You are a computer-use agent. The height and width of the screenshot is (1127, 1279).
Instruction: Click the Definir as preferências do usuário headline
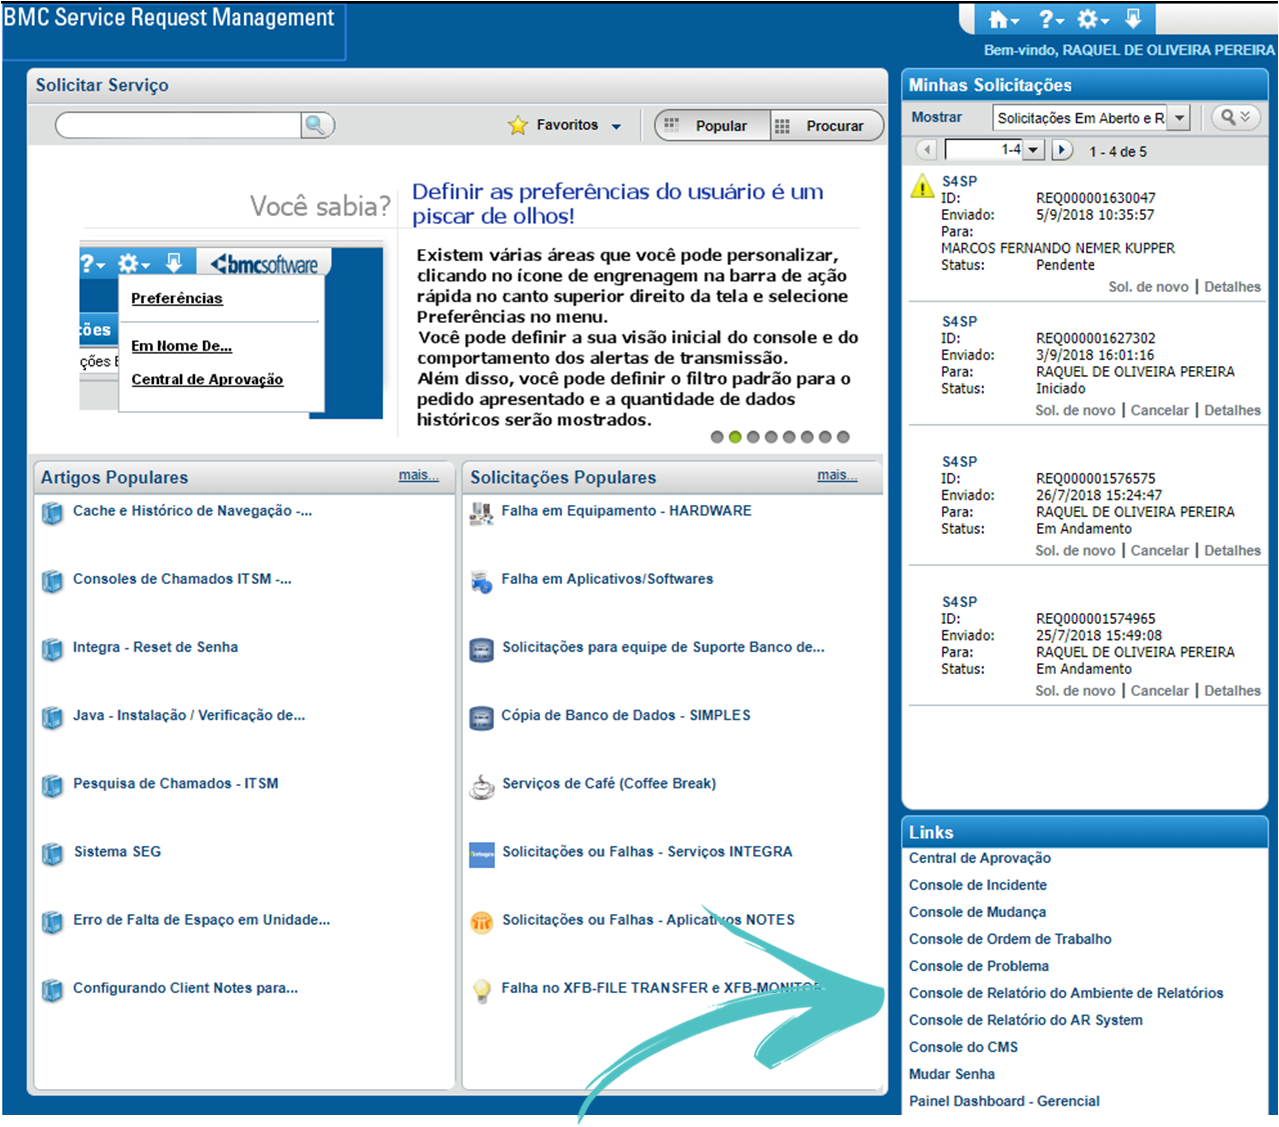[618, 203]
